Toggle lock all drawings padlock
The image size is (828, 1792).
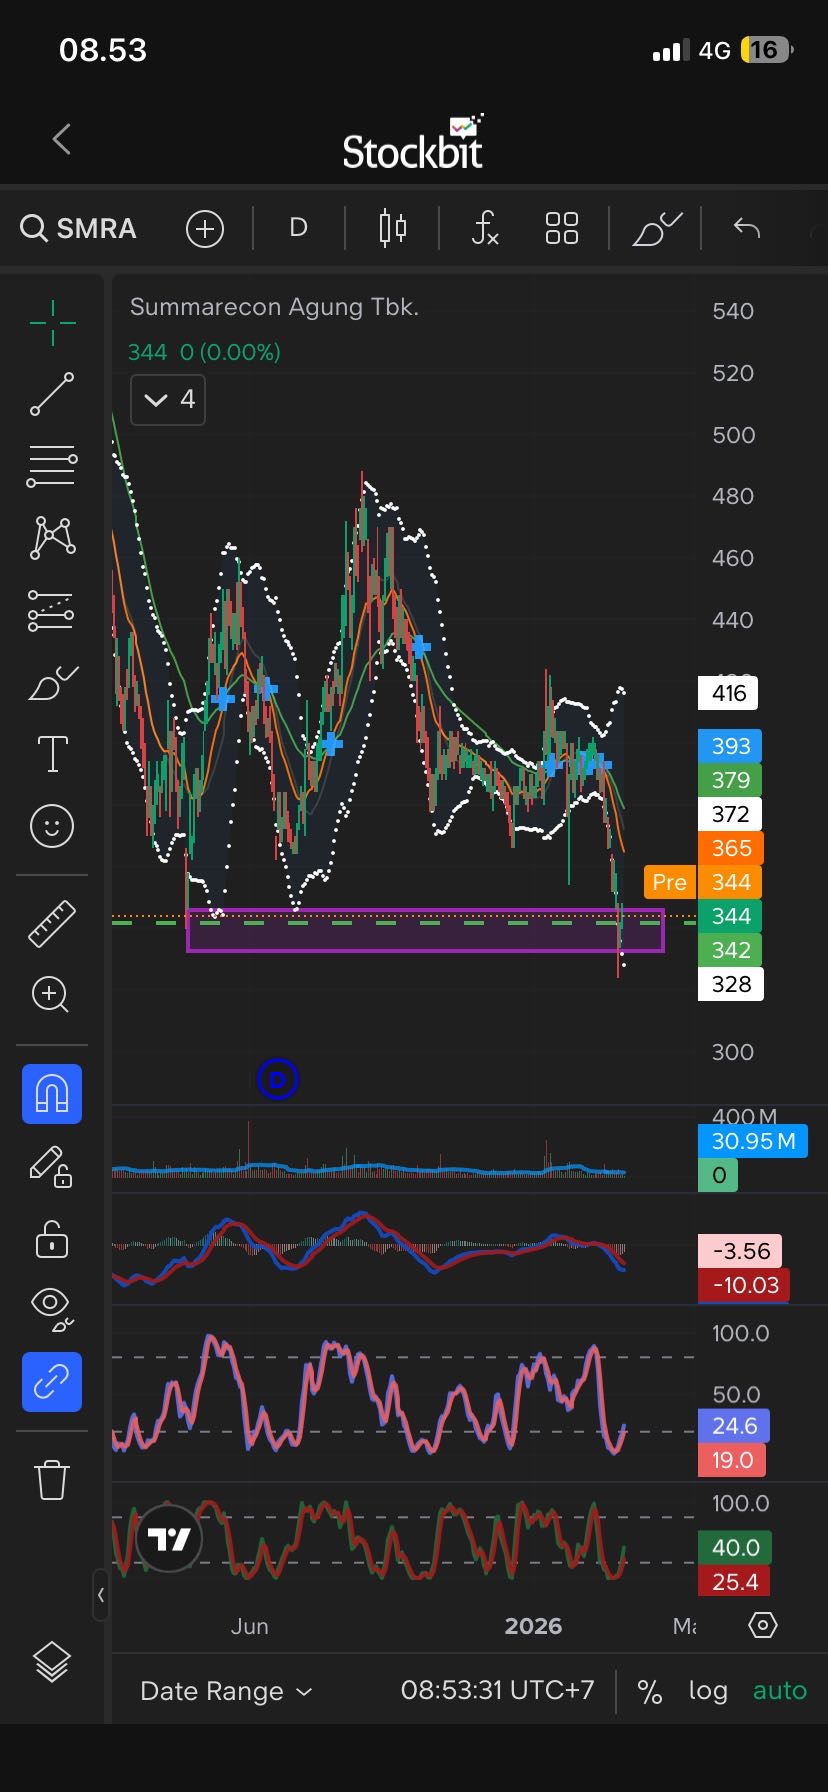click(x=52, y=1238)
